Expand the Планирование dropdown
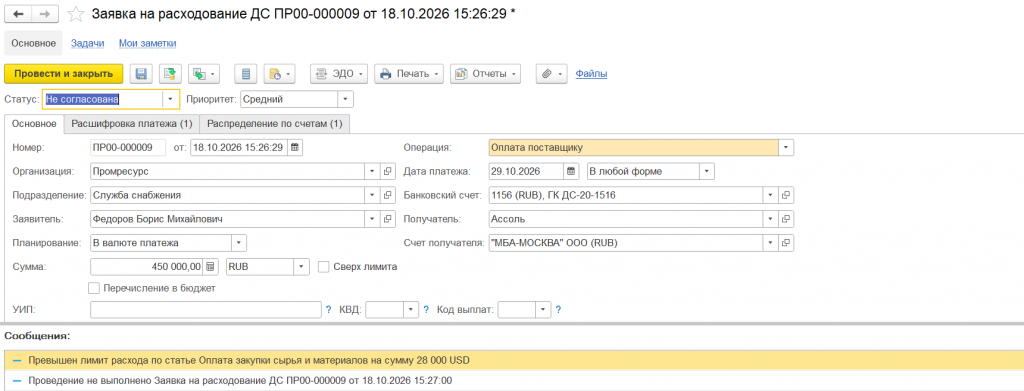Screen dimensions: 1024x391 point(239,243)
